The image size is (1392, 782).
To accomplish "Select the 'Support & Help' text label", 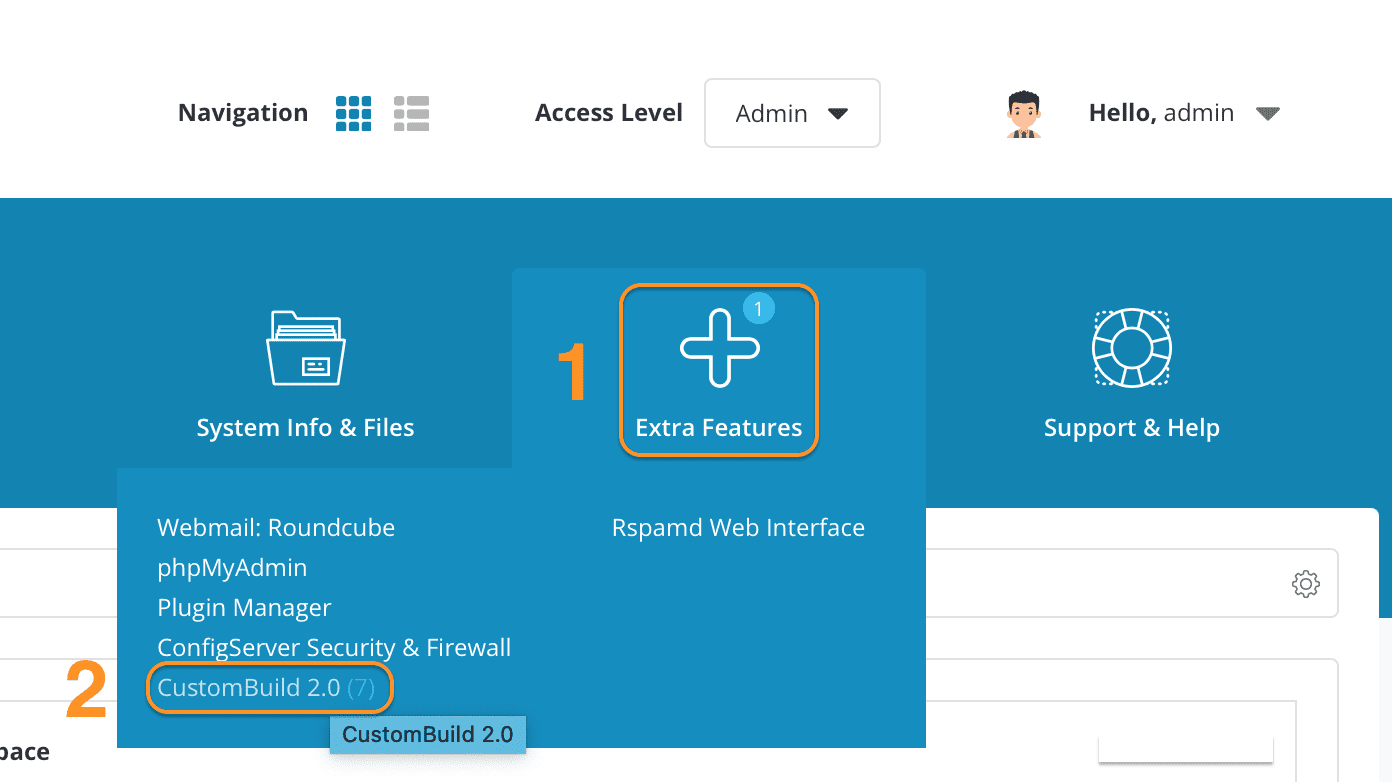I will pos(1131,428).
